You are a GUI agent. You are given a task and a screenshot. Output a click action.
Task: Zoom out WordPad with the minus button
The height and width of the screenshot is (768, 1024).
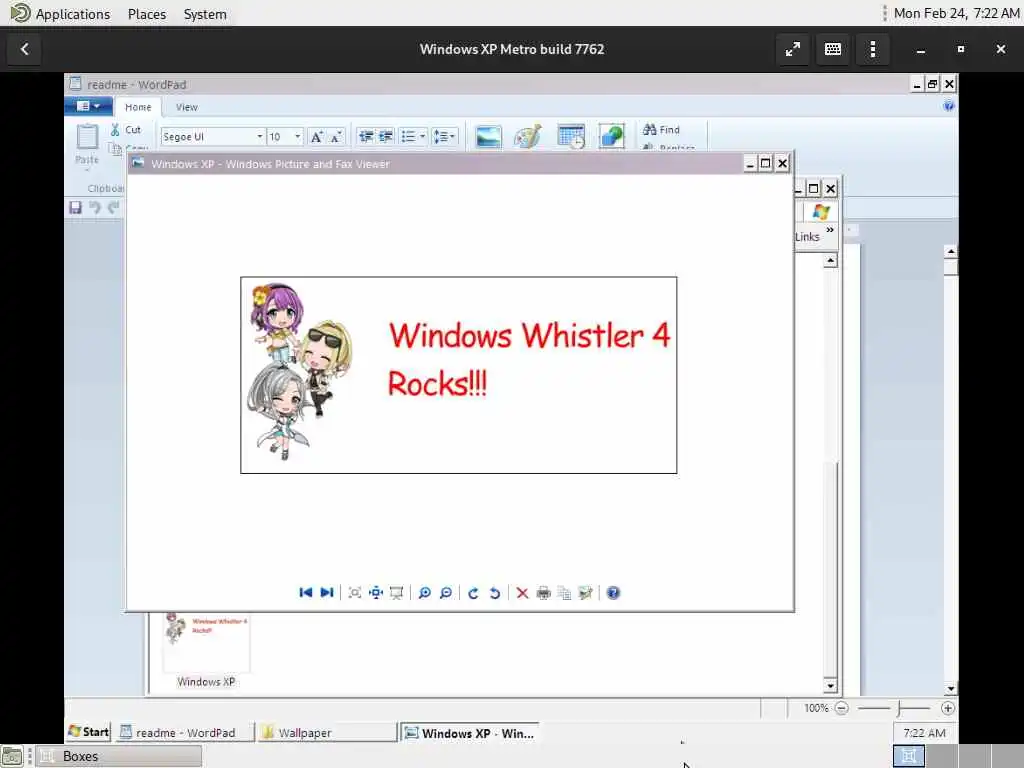[842, 708]
